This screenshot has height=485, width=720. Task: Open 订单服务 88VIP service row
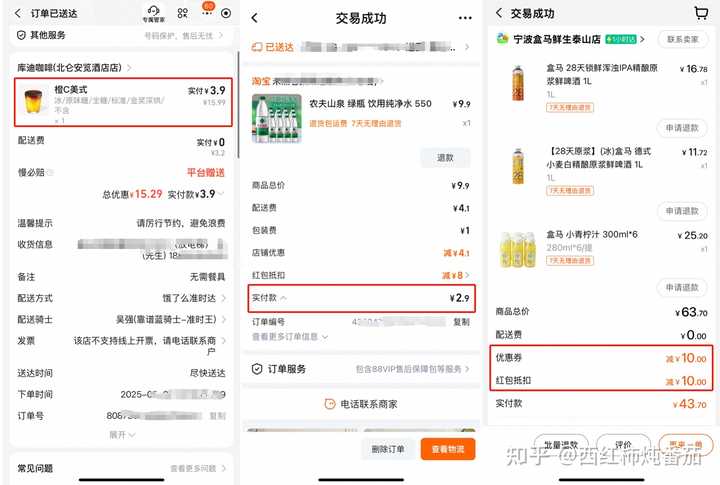(361, 369)
